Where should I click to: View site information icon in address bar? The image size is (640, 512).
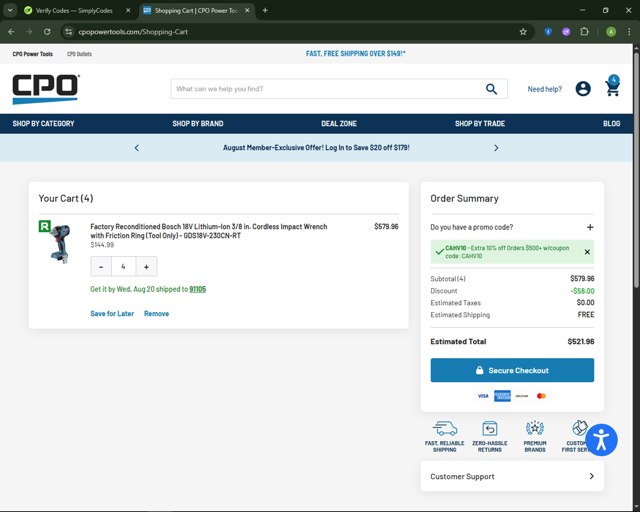click(x=69, y=32)
